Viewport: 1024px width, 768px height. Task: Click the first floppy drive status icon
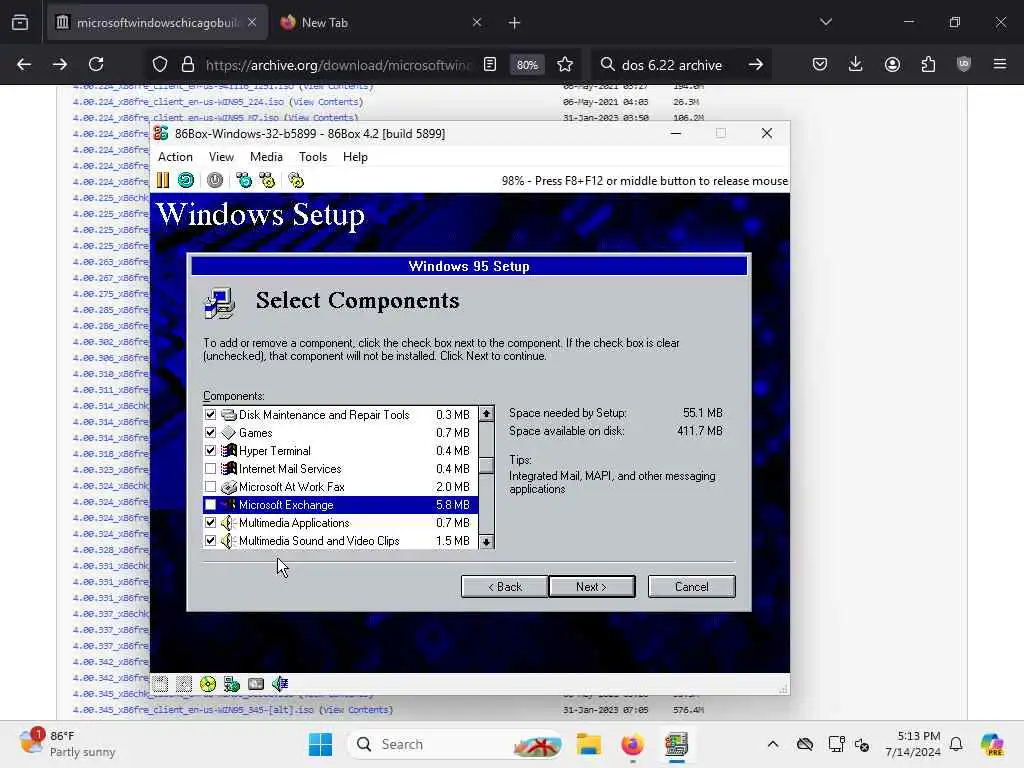point(161,684)
